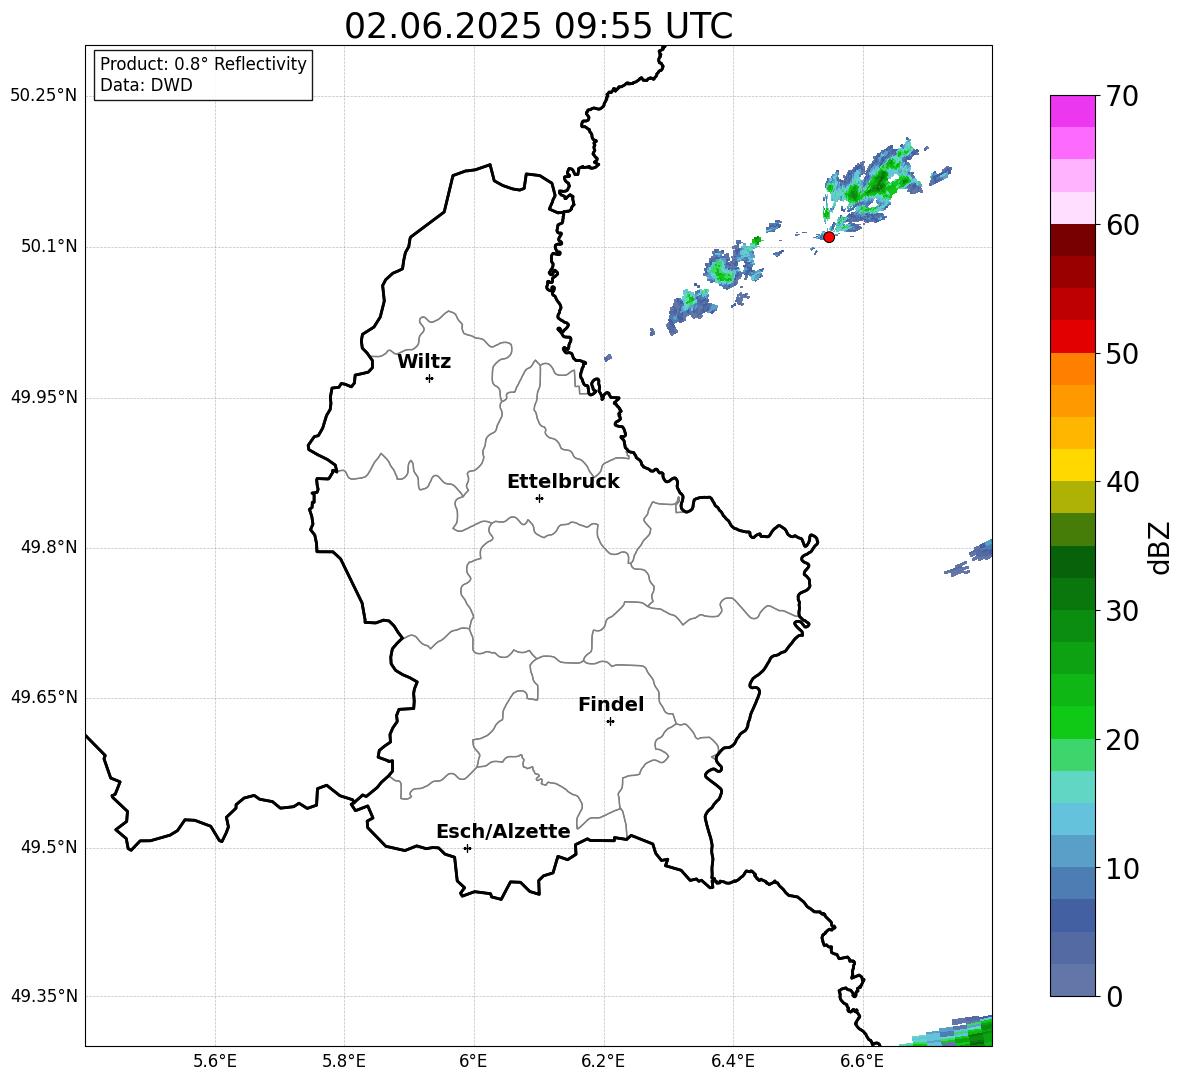This screenshot has height=1081, width=1184.
Task: Click the 5.6°E longitude label
Action: [215, 1061]
